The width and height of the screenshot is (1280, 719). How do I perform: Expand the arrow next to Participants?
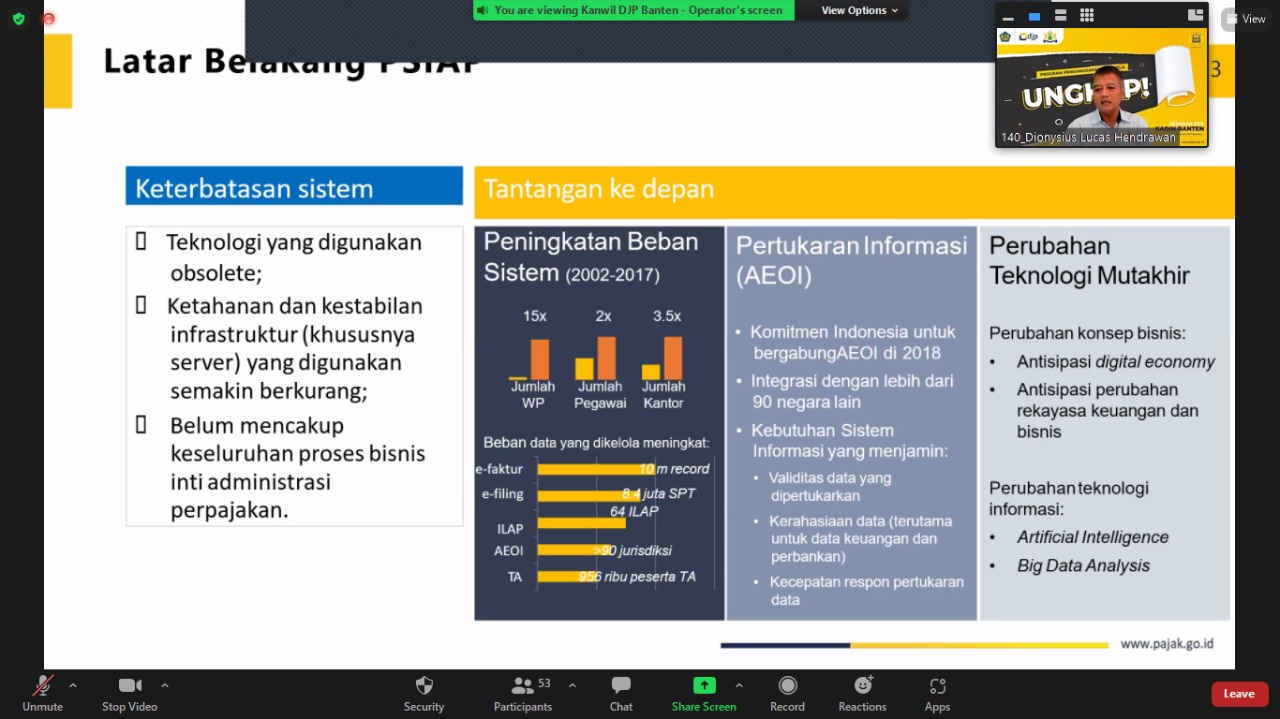[x=572, y=686]
